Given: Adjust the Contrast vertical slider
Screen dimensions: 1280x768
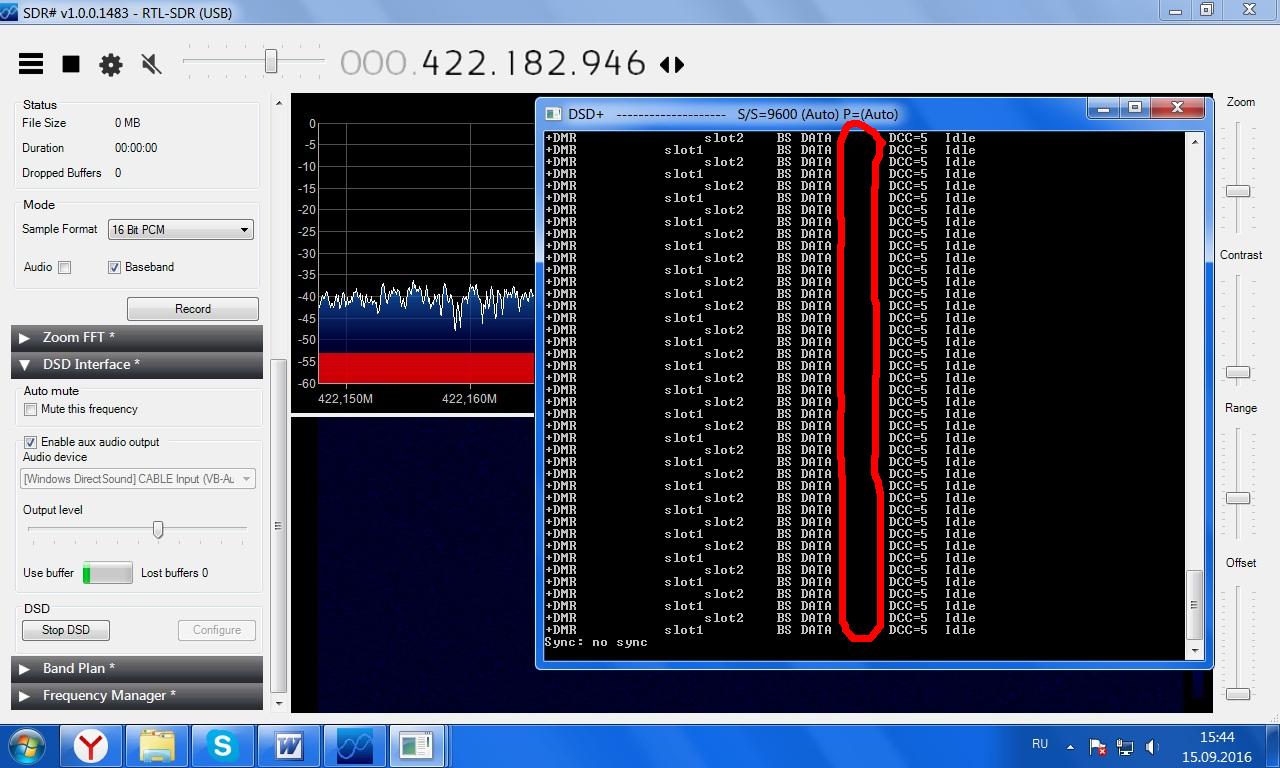Looking at the screenshot, I should pyautogui.click(x=1238, y=372).
